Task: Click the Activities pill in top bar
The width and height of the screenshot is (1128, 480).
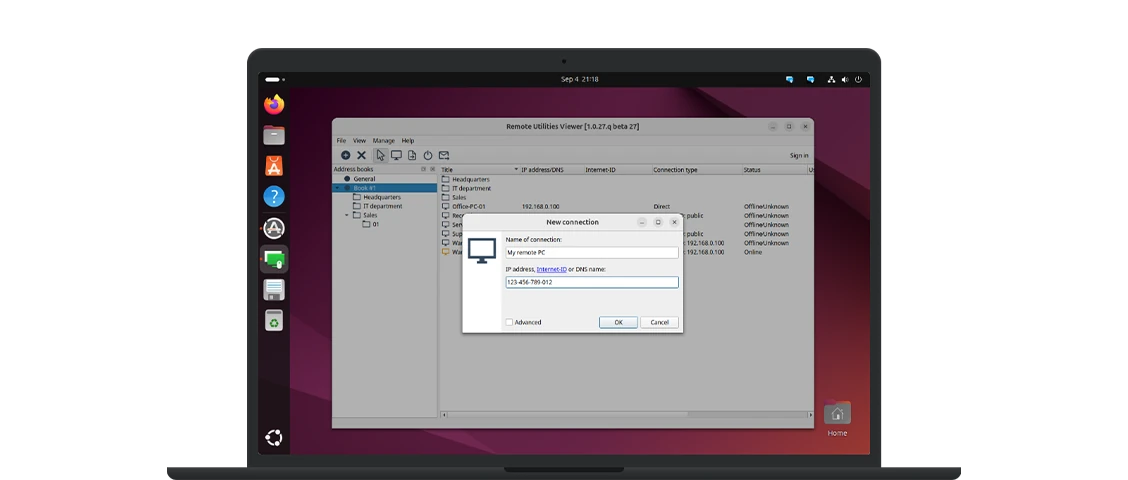Action: (x=273, y=80)
